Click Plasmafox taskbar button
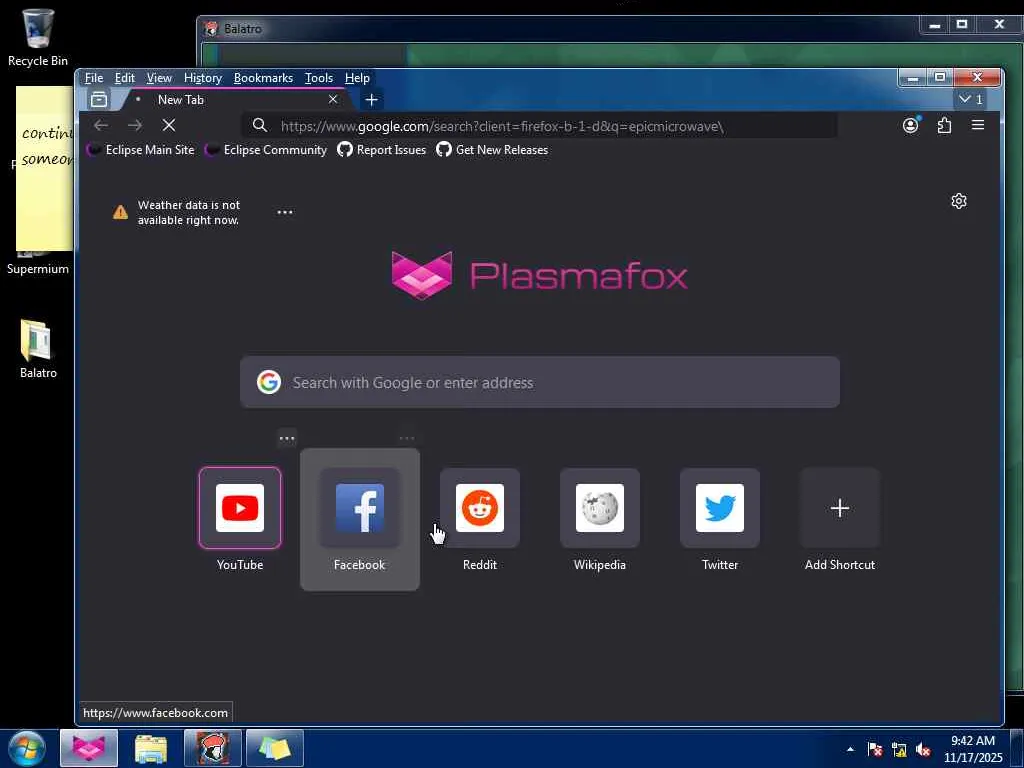The height and width of the screenshot is (768, 1024). 89,748
